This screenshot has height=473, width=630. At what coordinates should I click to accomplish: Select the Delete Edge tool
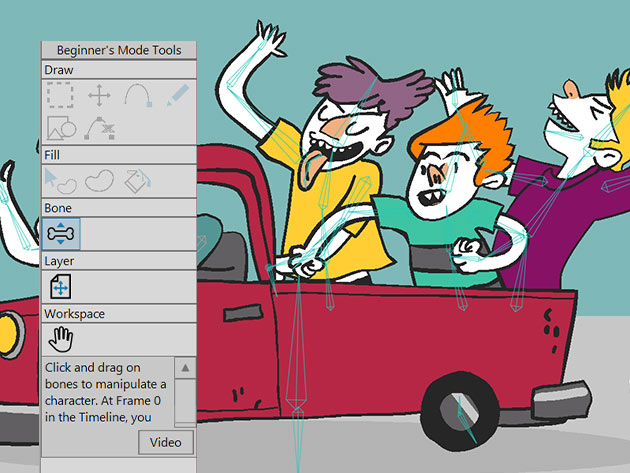(x=99, y=128)
